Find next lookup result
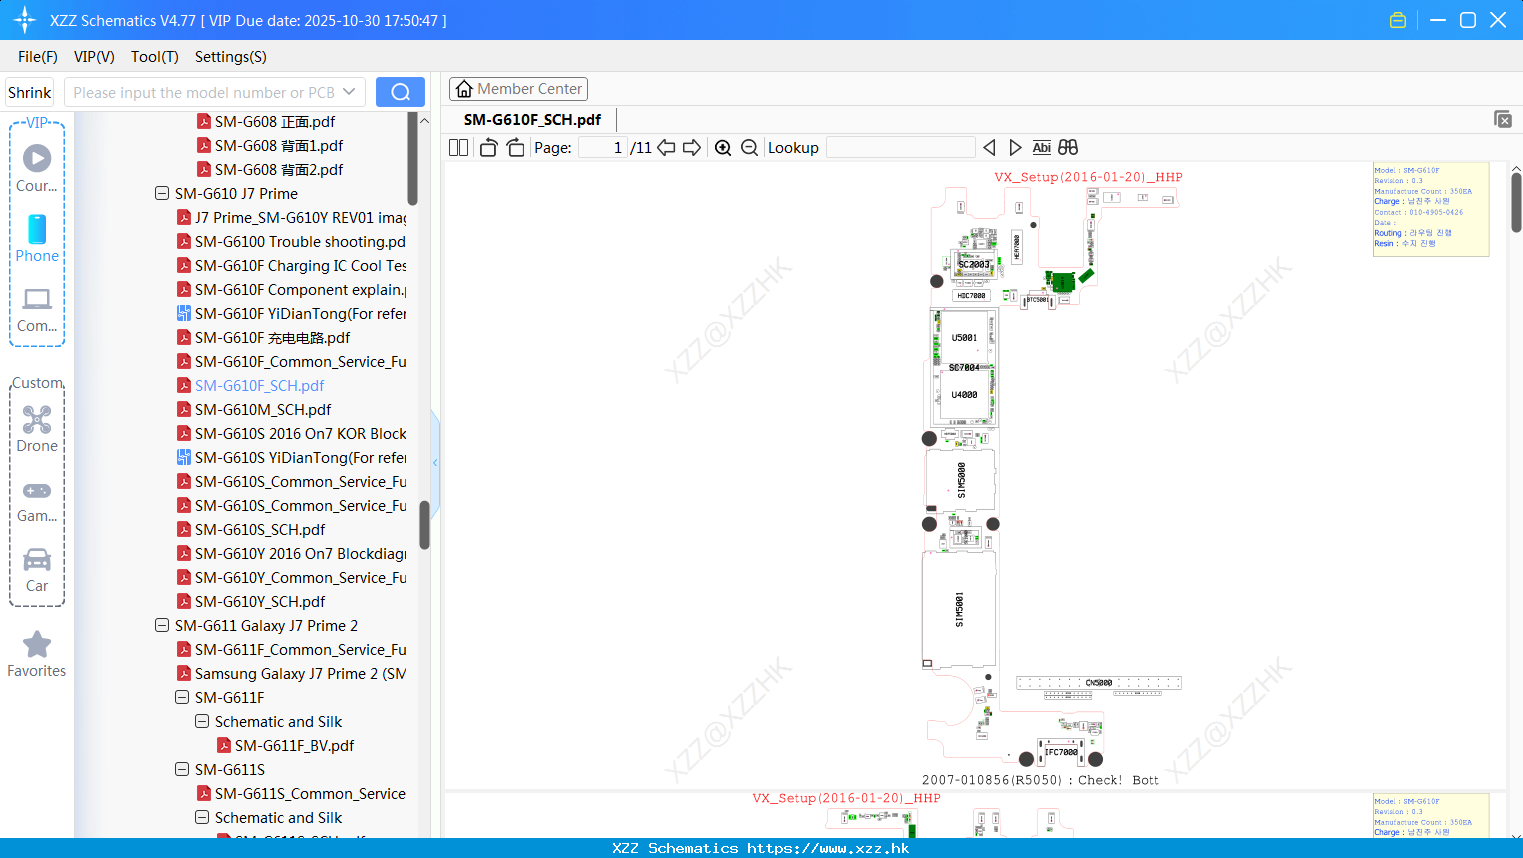This screenshot has height=858, width=1523. [1015, 148]
